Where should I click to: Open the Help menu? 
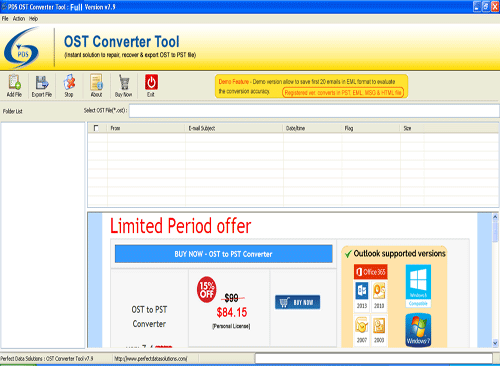click(33, 19)
